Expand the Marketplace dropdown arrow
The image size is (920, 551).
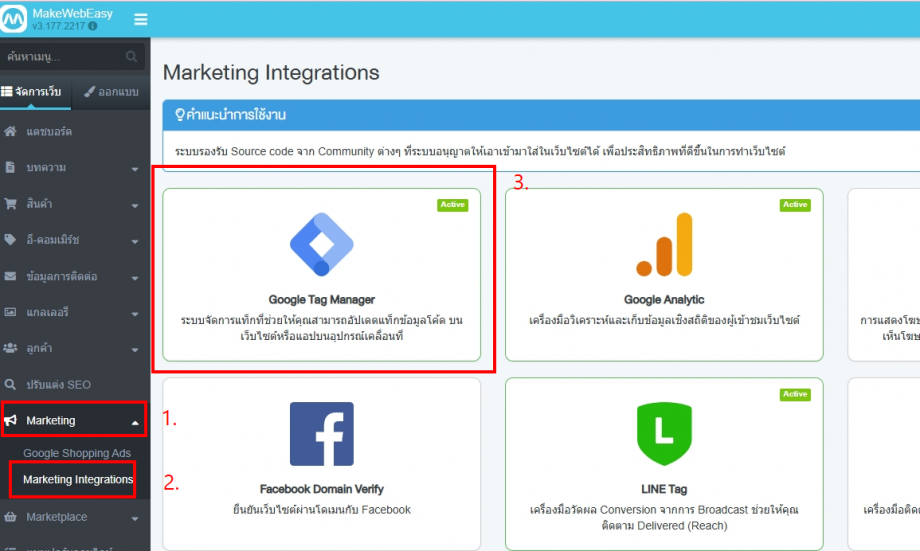coord(135,519)
